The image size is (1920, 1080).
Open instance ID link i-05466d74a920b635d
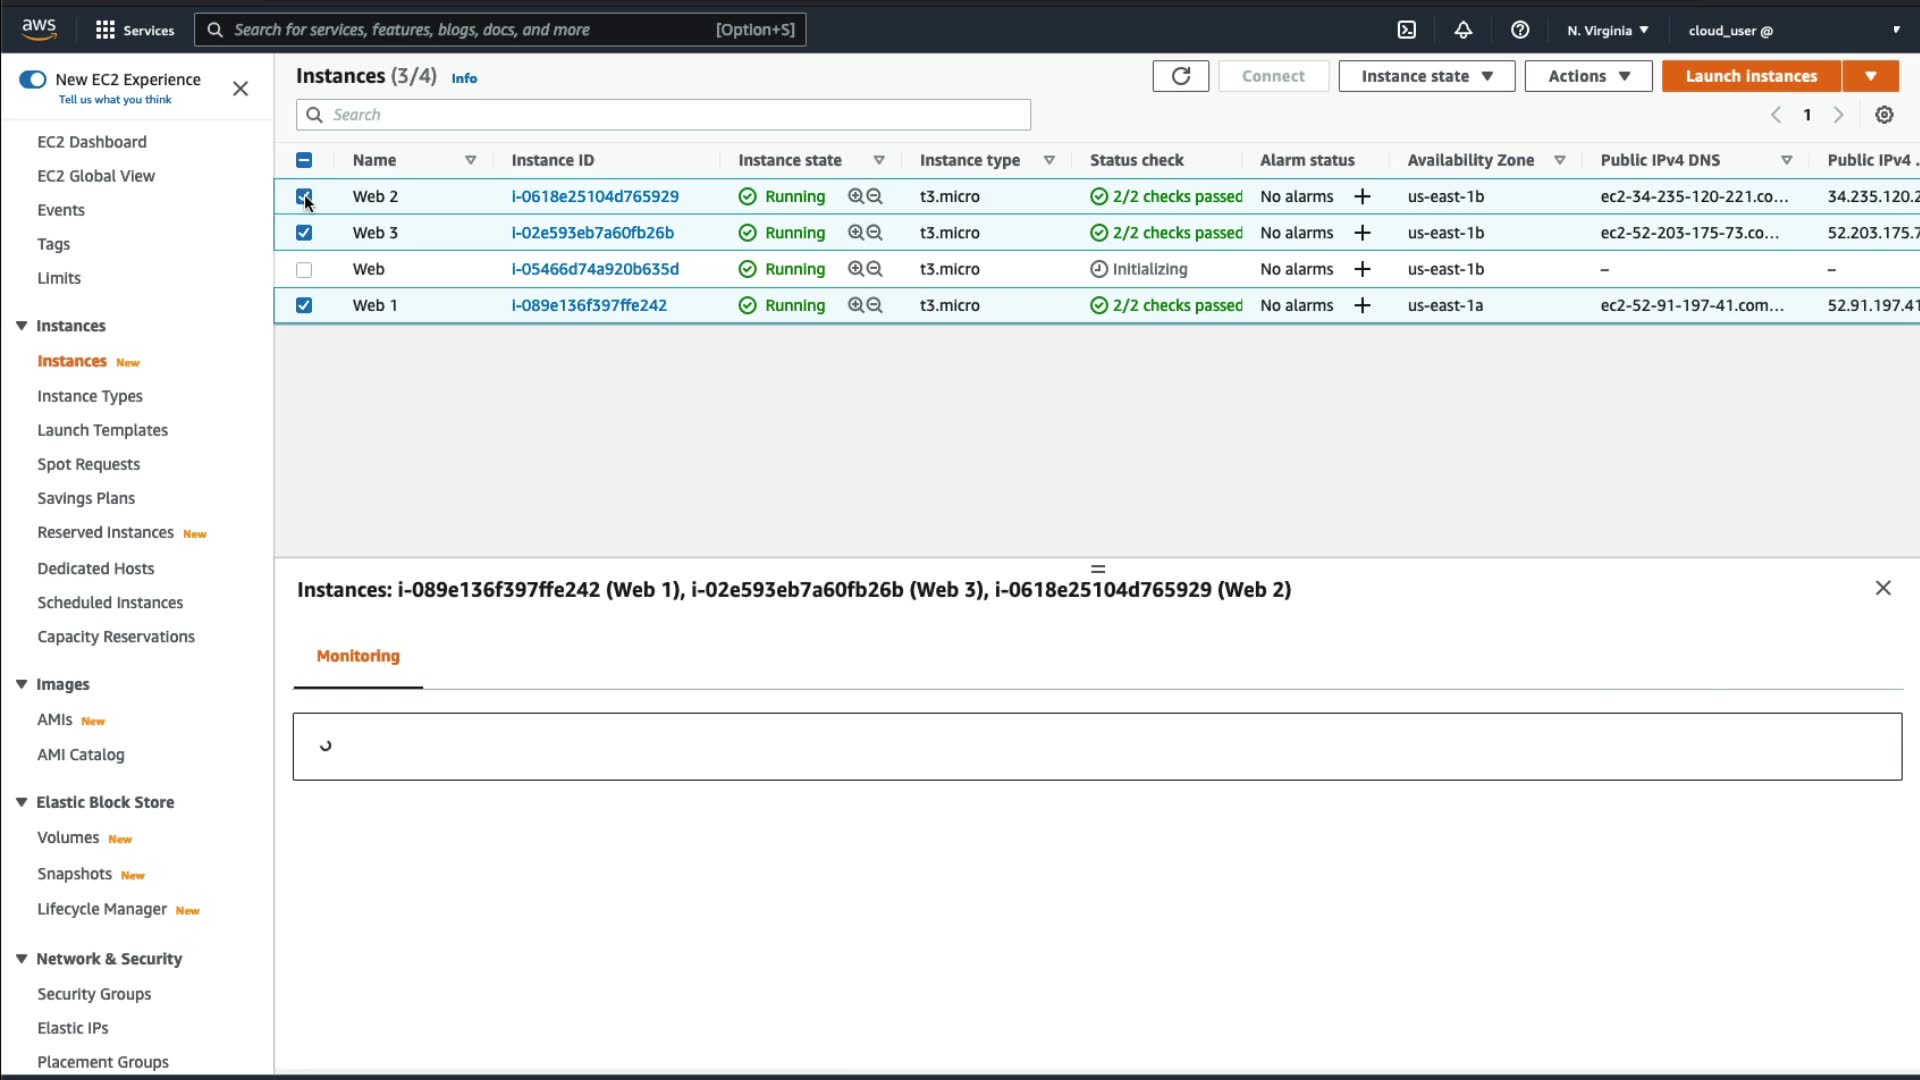(x=595, y=269)
